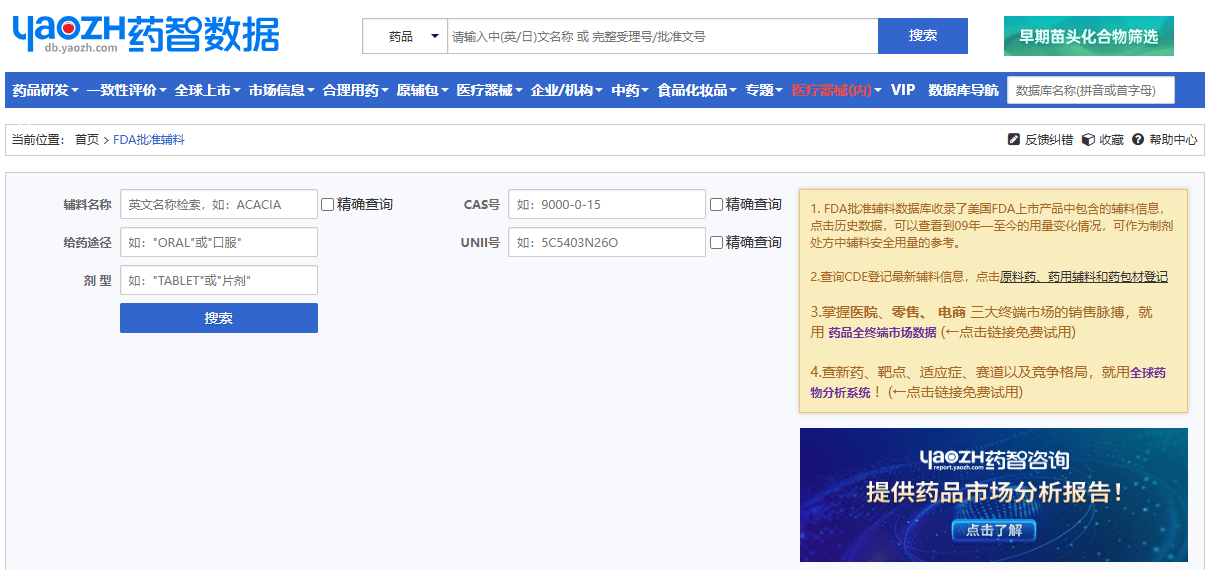Click 点击了解 button on the banner
1207x570 pixels.
[x=994, y=530]
